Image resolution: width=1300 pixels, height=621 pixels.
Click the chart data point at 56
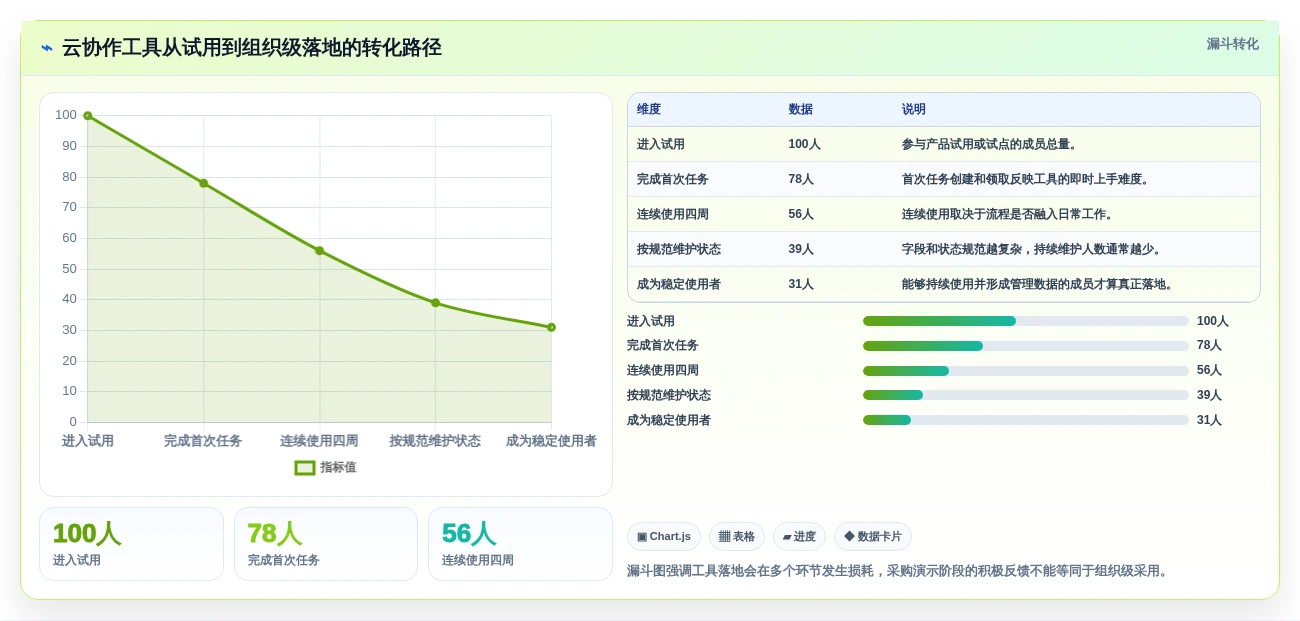pos(320,251)
